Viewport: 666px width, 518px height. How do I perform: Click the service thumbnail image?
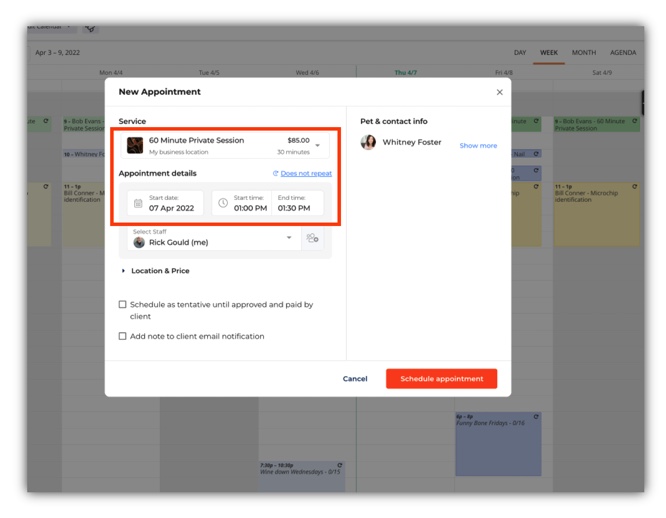(x=135, y=145)
